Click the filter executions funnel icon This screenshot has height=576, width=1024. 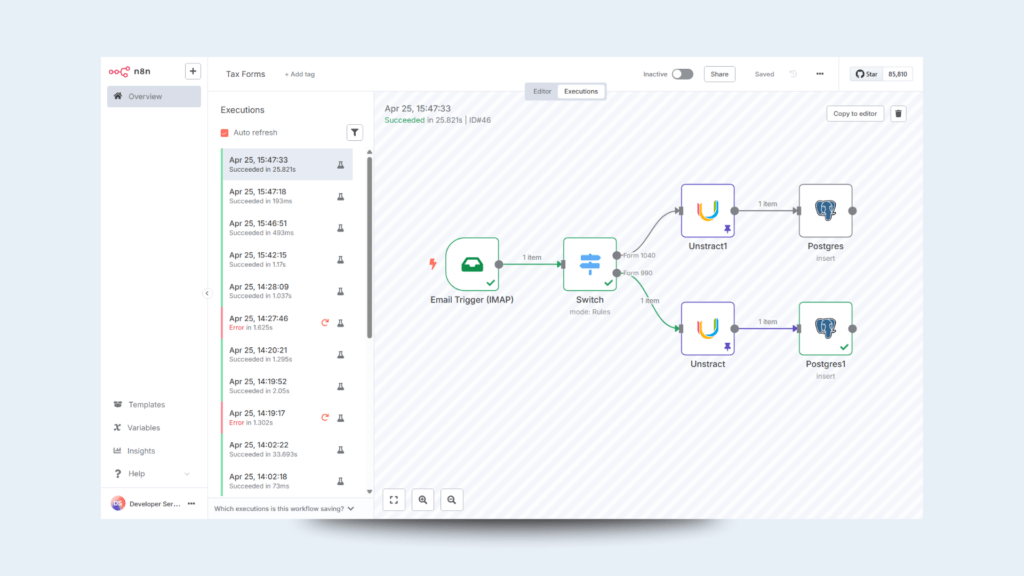355,132
